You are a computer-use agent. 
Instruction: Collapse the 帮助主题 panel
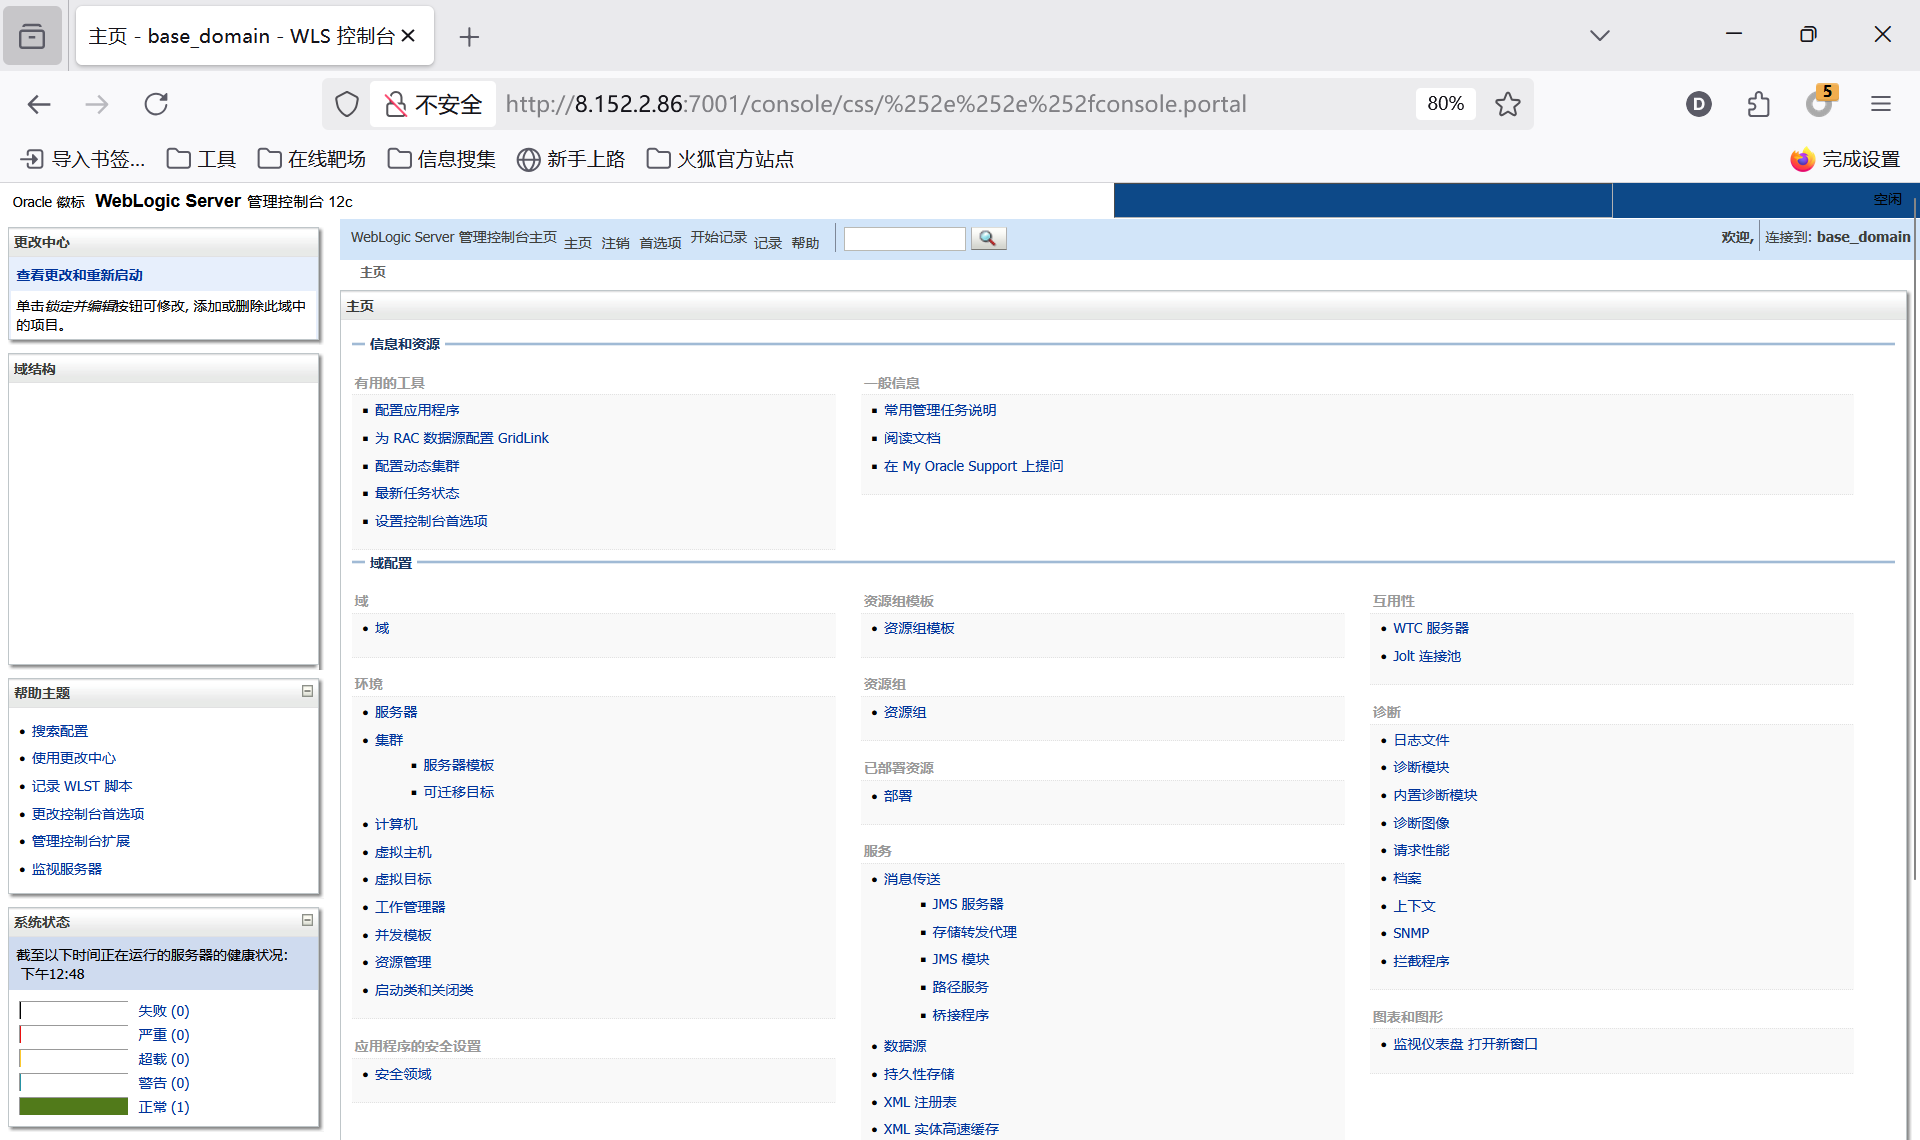click(307, 691)
